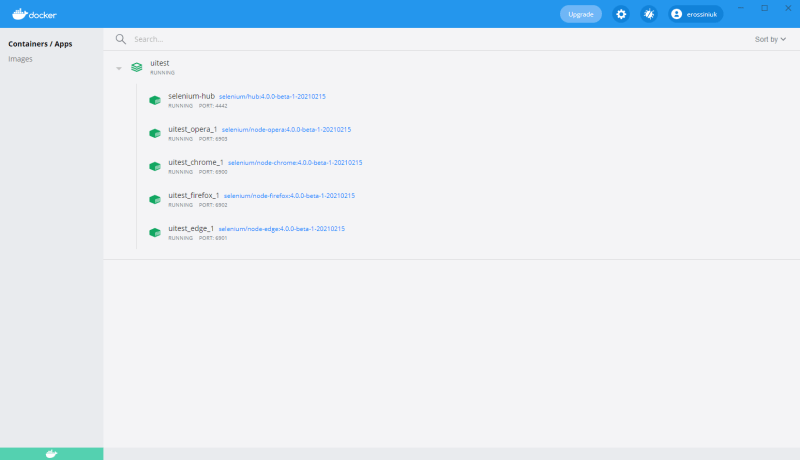Close the Docker Desktop window
Image resolution: width=800 pixels, height=460 pixels.
tap(788, 8)
